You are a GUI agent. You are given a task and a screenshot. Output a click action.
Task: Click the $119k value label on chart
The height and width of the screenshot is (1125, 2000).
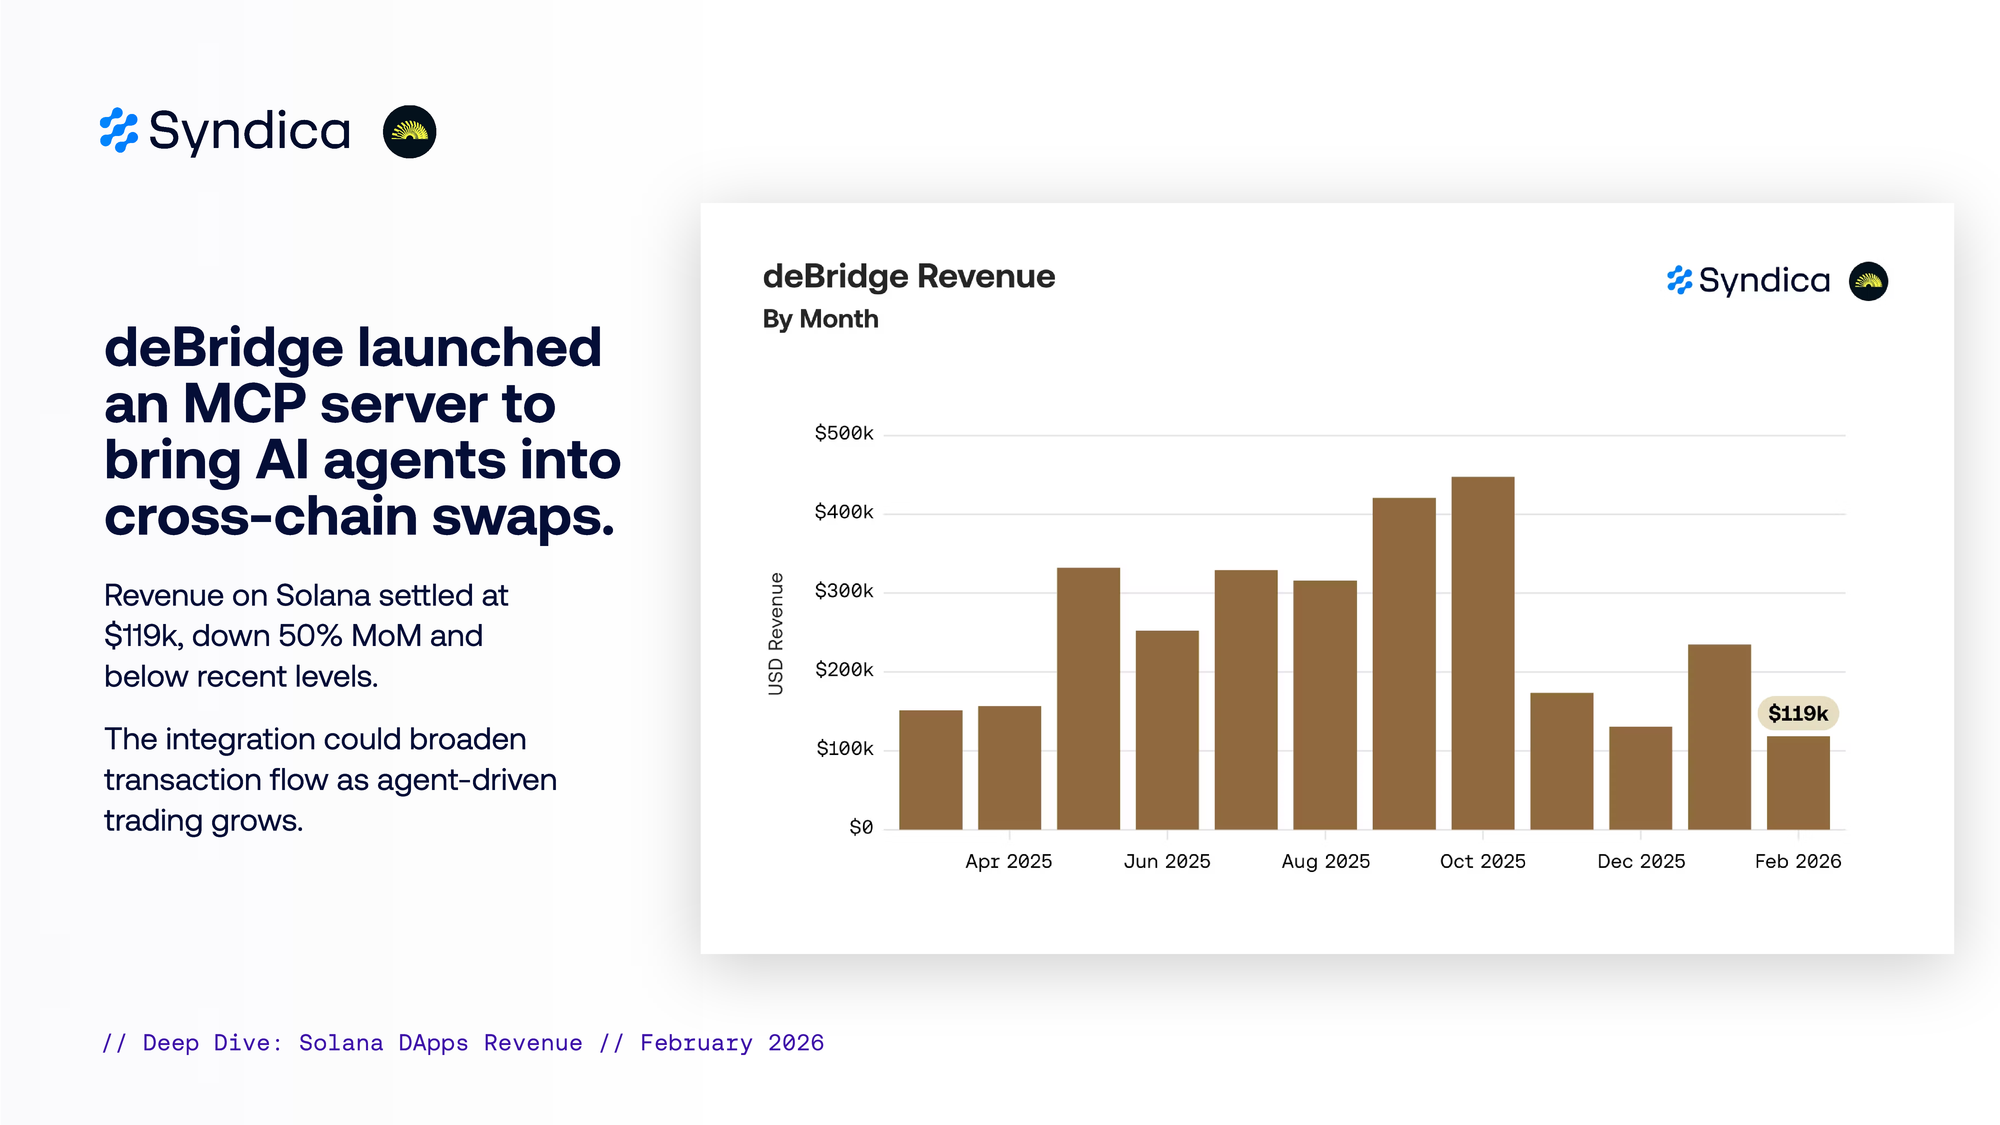[x=1797, y=713]
